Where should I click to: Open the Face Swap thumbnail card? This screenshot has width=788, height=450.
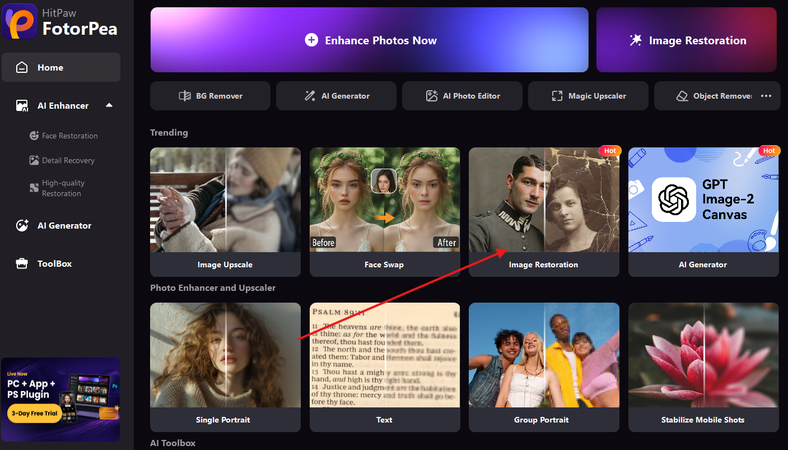click(x=384, y=212)
